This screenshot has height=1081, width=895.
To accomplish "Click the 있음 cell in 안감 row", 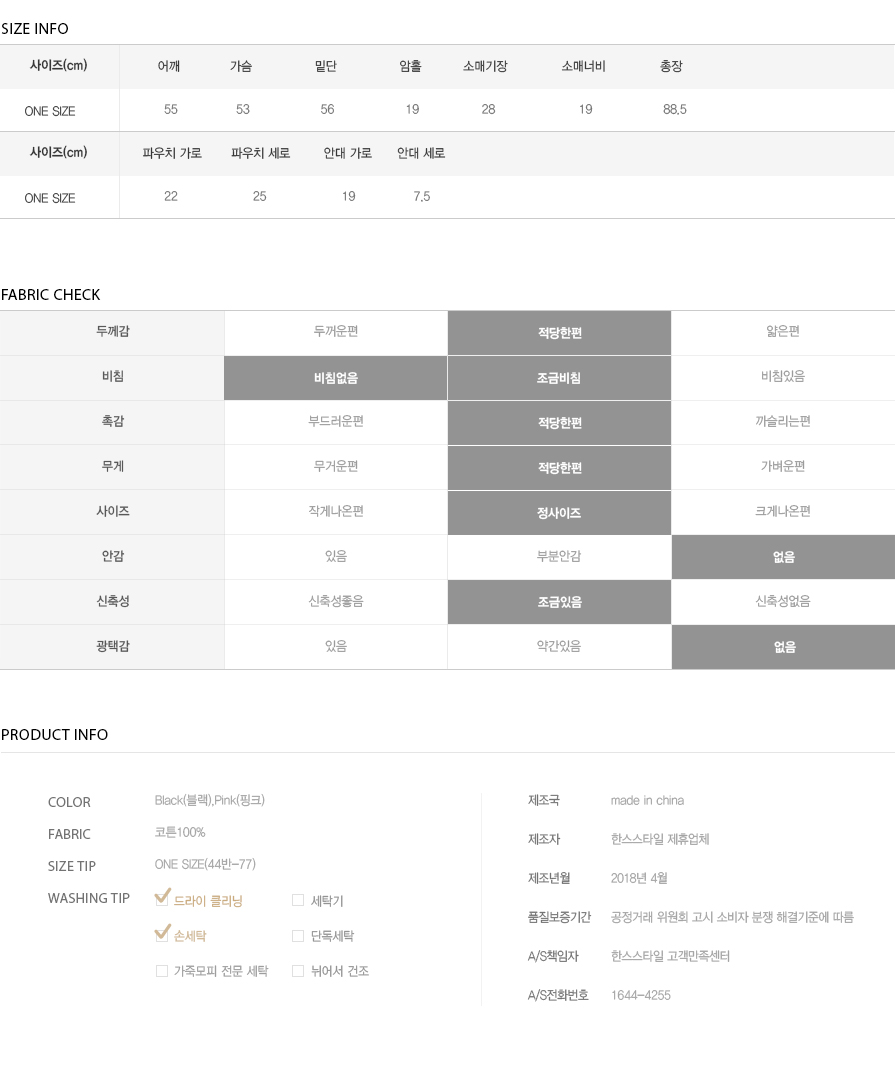I will 336,556.
